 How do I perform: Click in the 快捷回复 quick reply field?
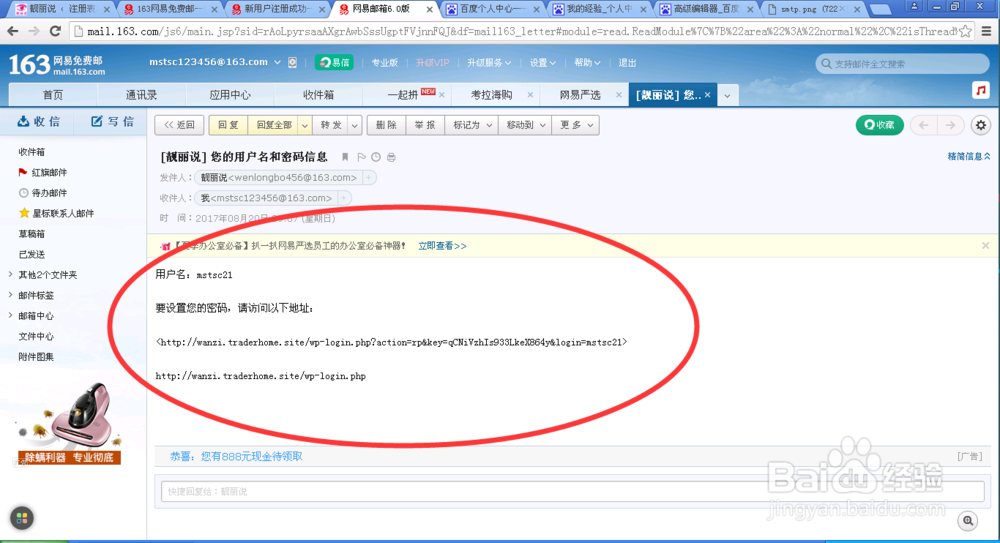[572, 491]
